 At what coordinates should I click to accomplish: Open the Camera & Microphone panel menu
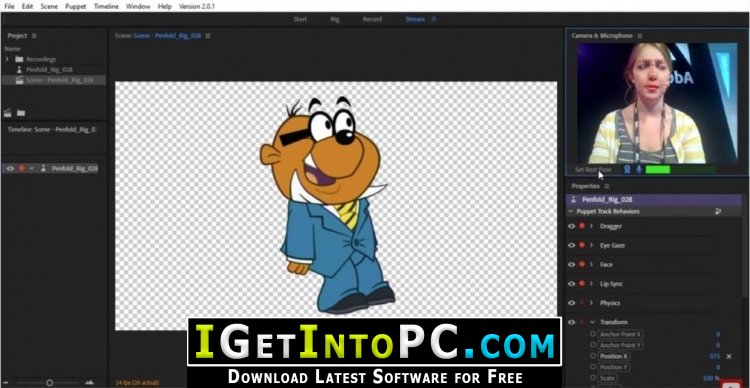click(x=640, y=36)
